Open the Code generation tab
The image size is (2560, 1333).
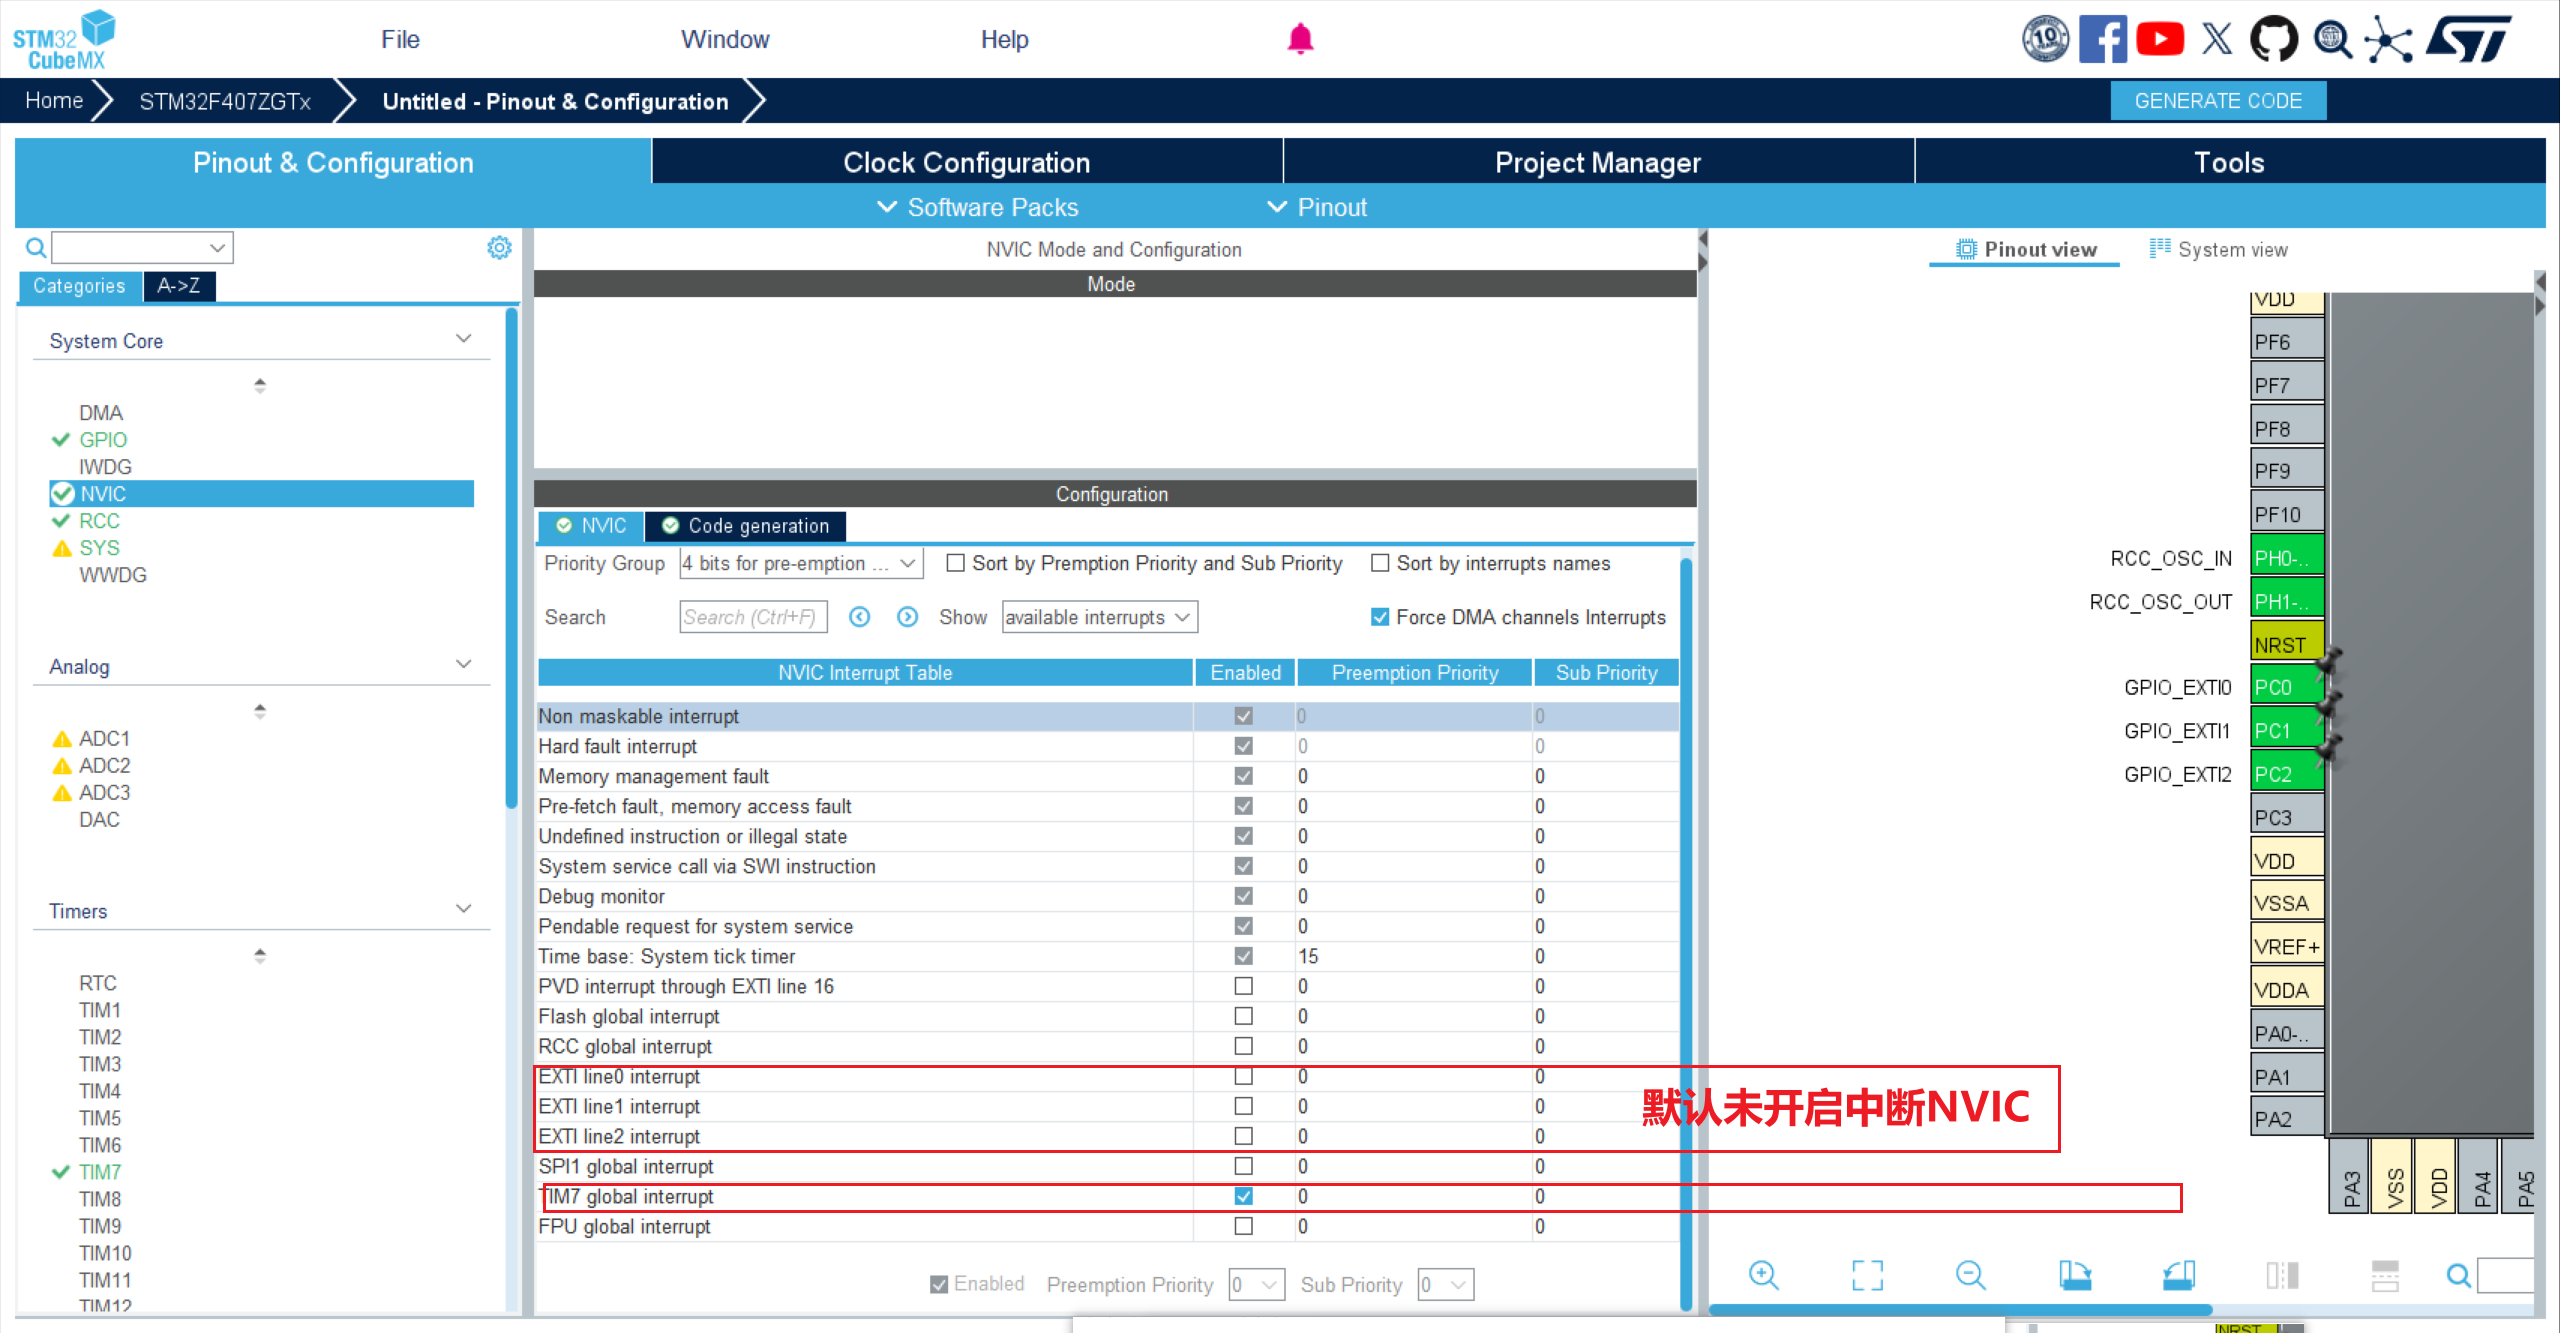click(746, 526)
